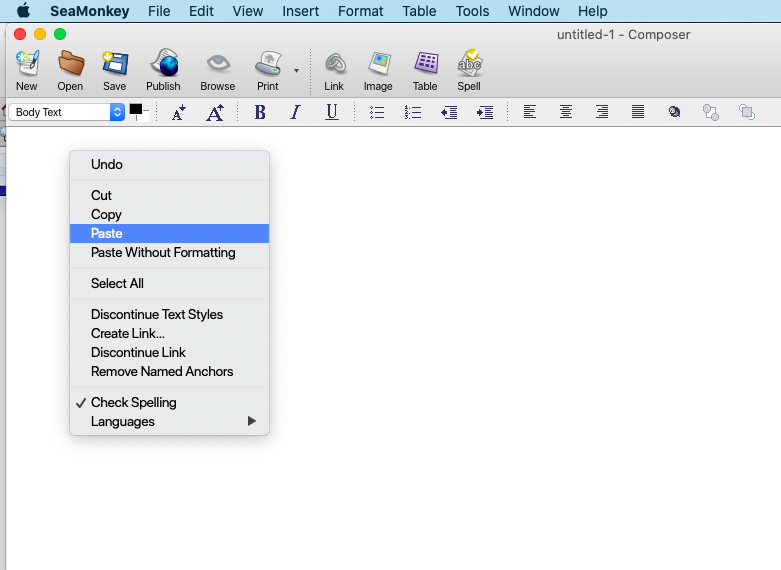Select Paste in the context menu
This screenshot has width=781, height=570.
[x=169, y=233]
